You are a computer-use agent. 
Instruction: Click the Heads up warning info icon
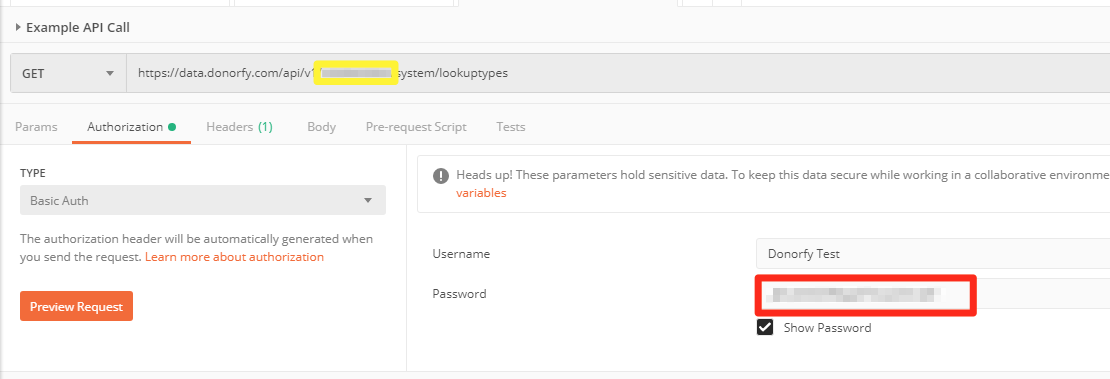tap(442, 175)
